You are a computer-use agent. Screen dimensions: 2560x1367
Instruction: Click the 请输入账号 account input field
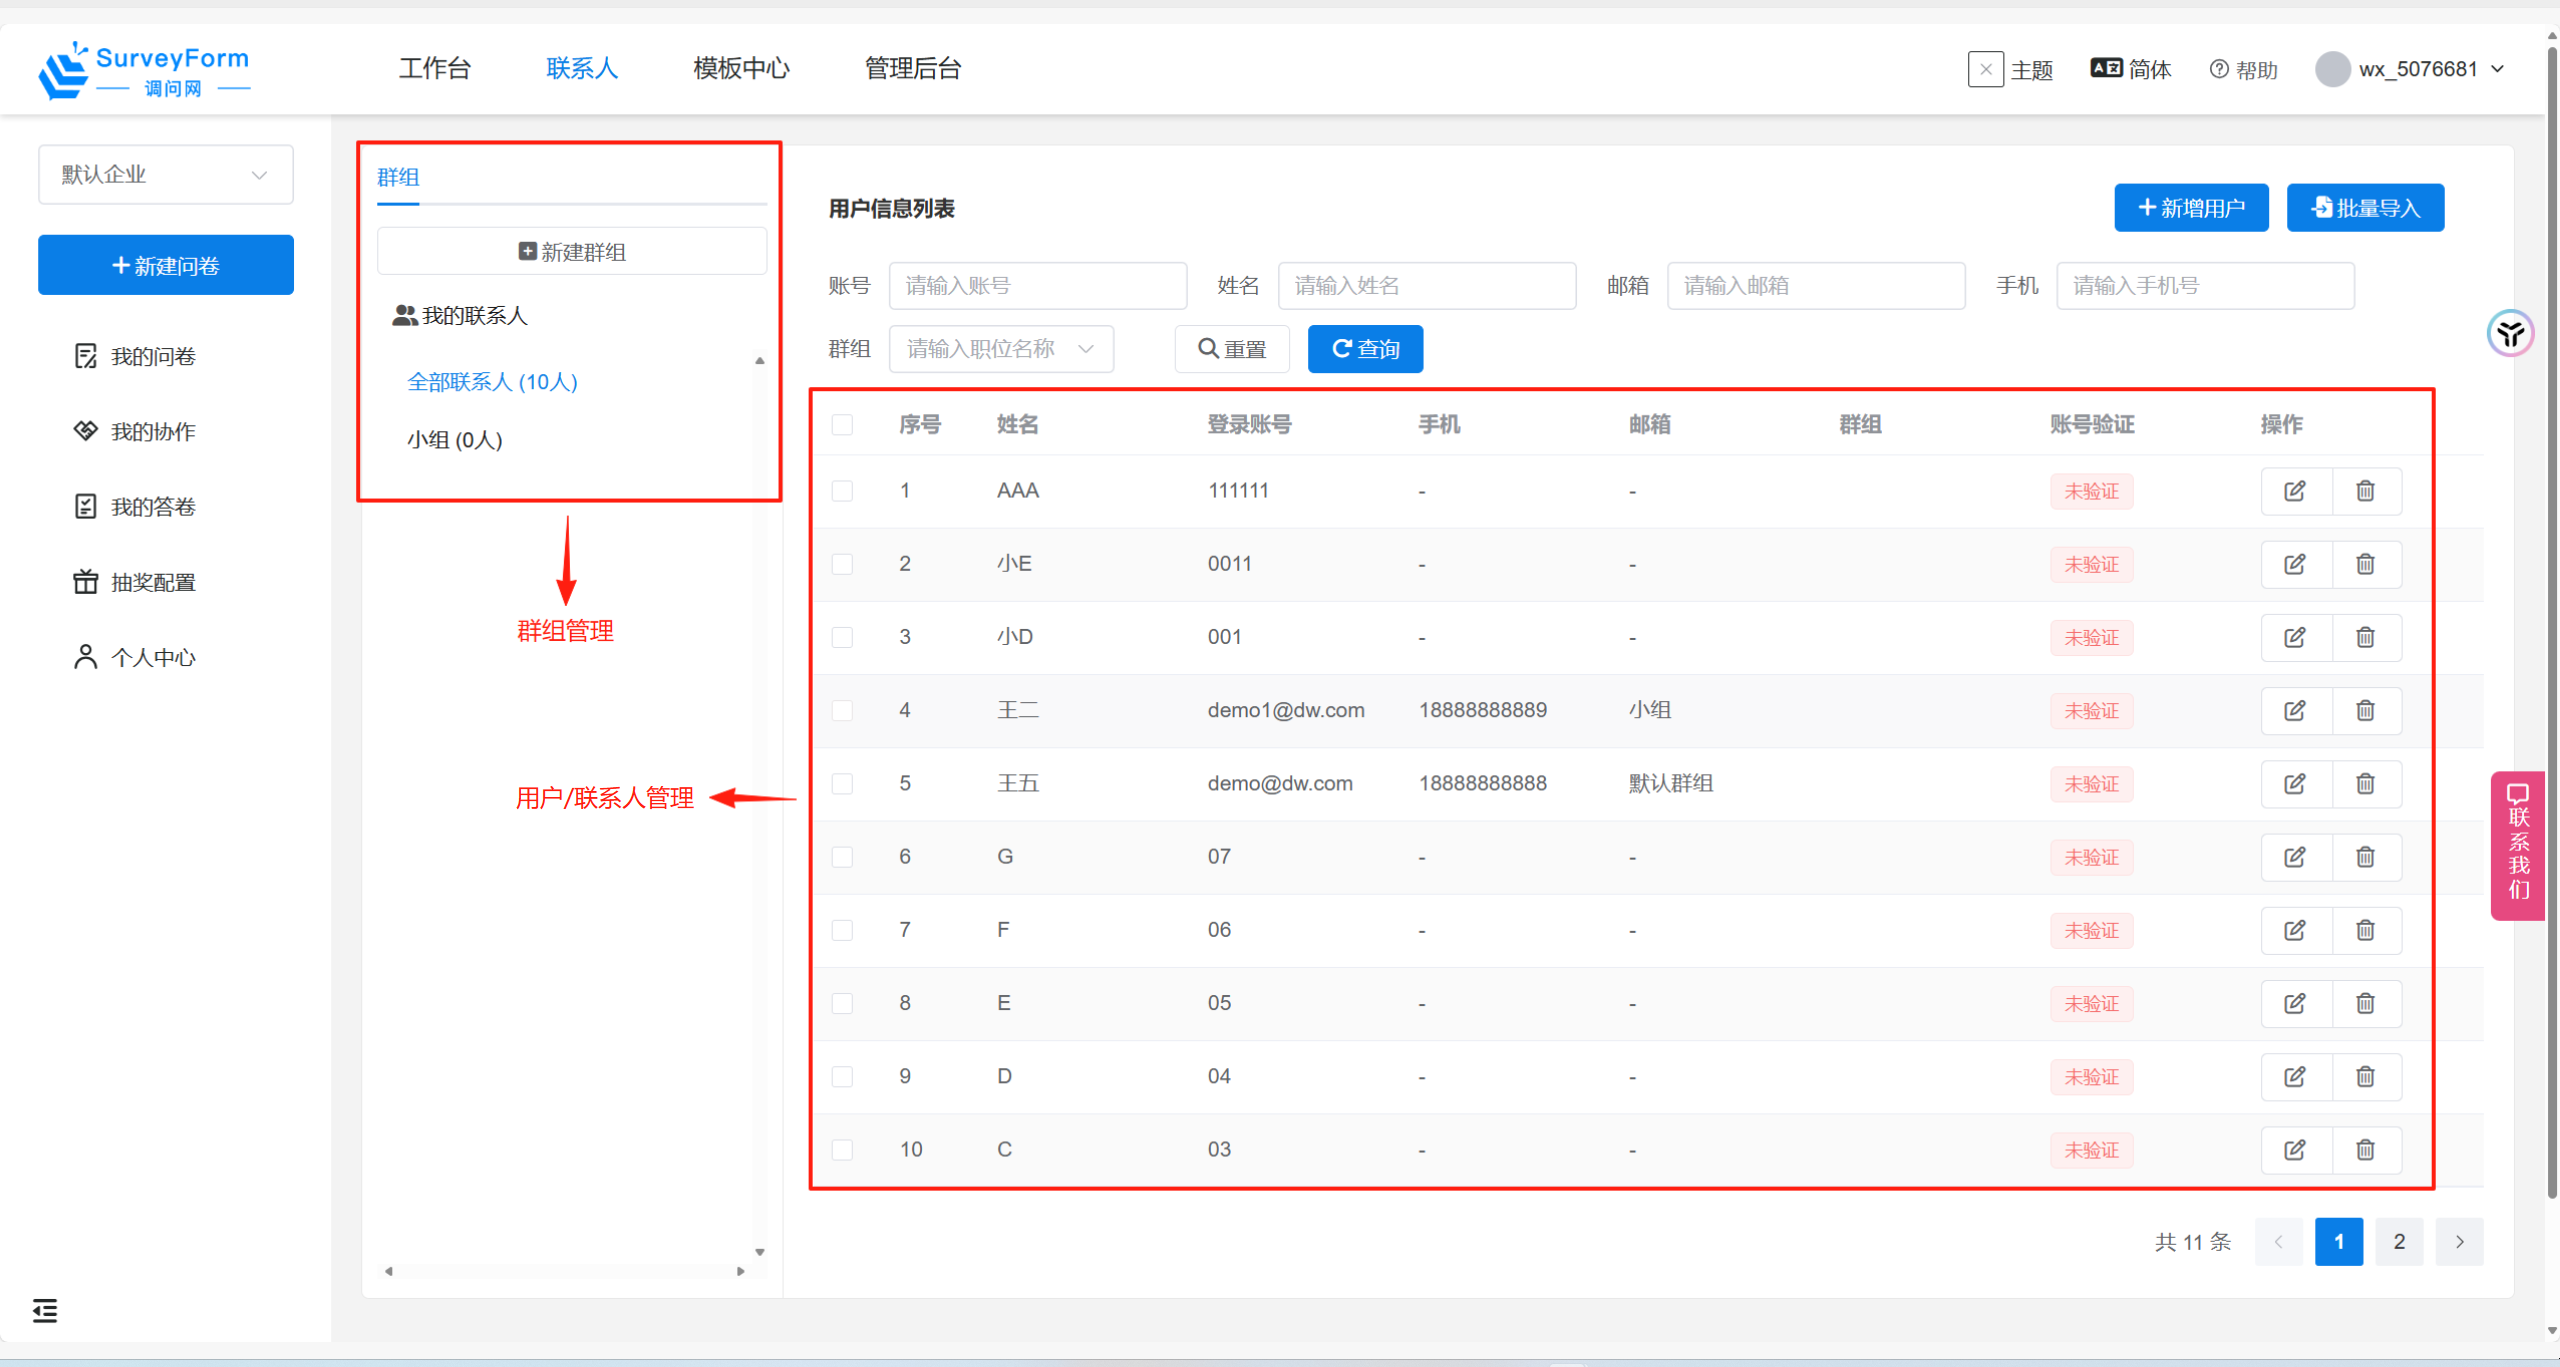[x=1037, y=286]
